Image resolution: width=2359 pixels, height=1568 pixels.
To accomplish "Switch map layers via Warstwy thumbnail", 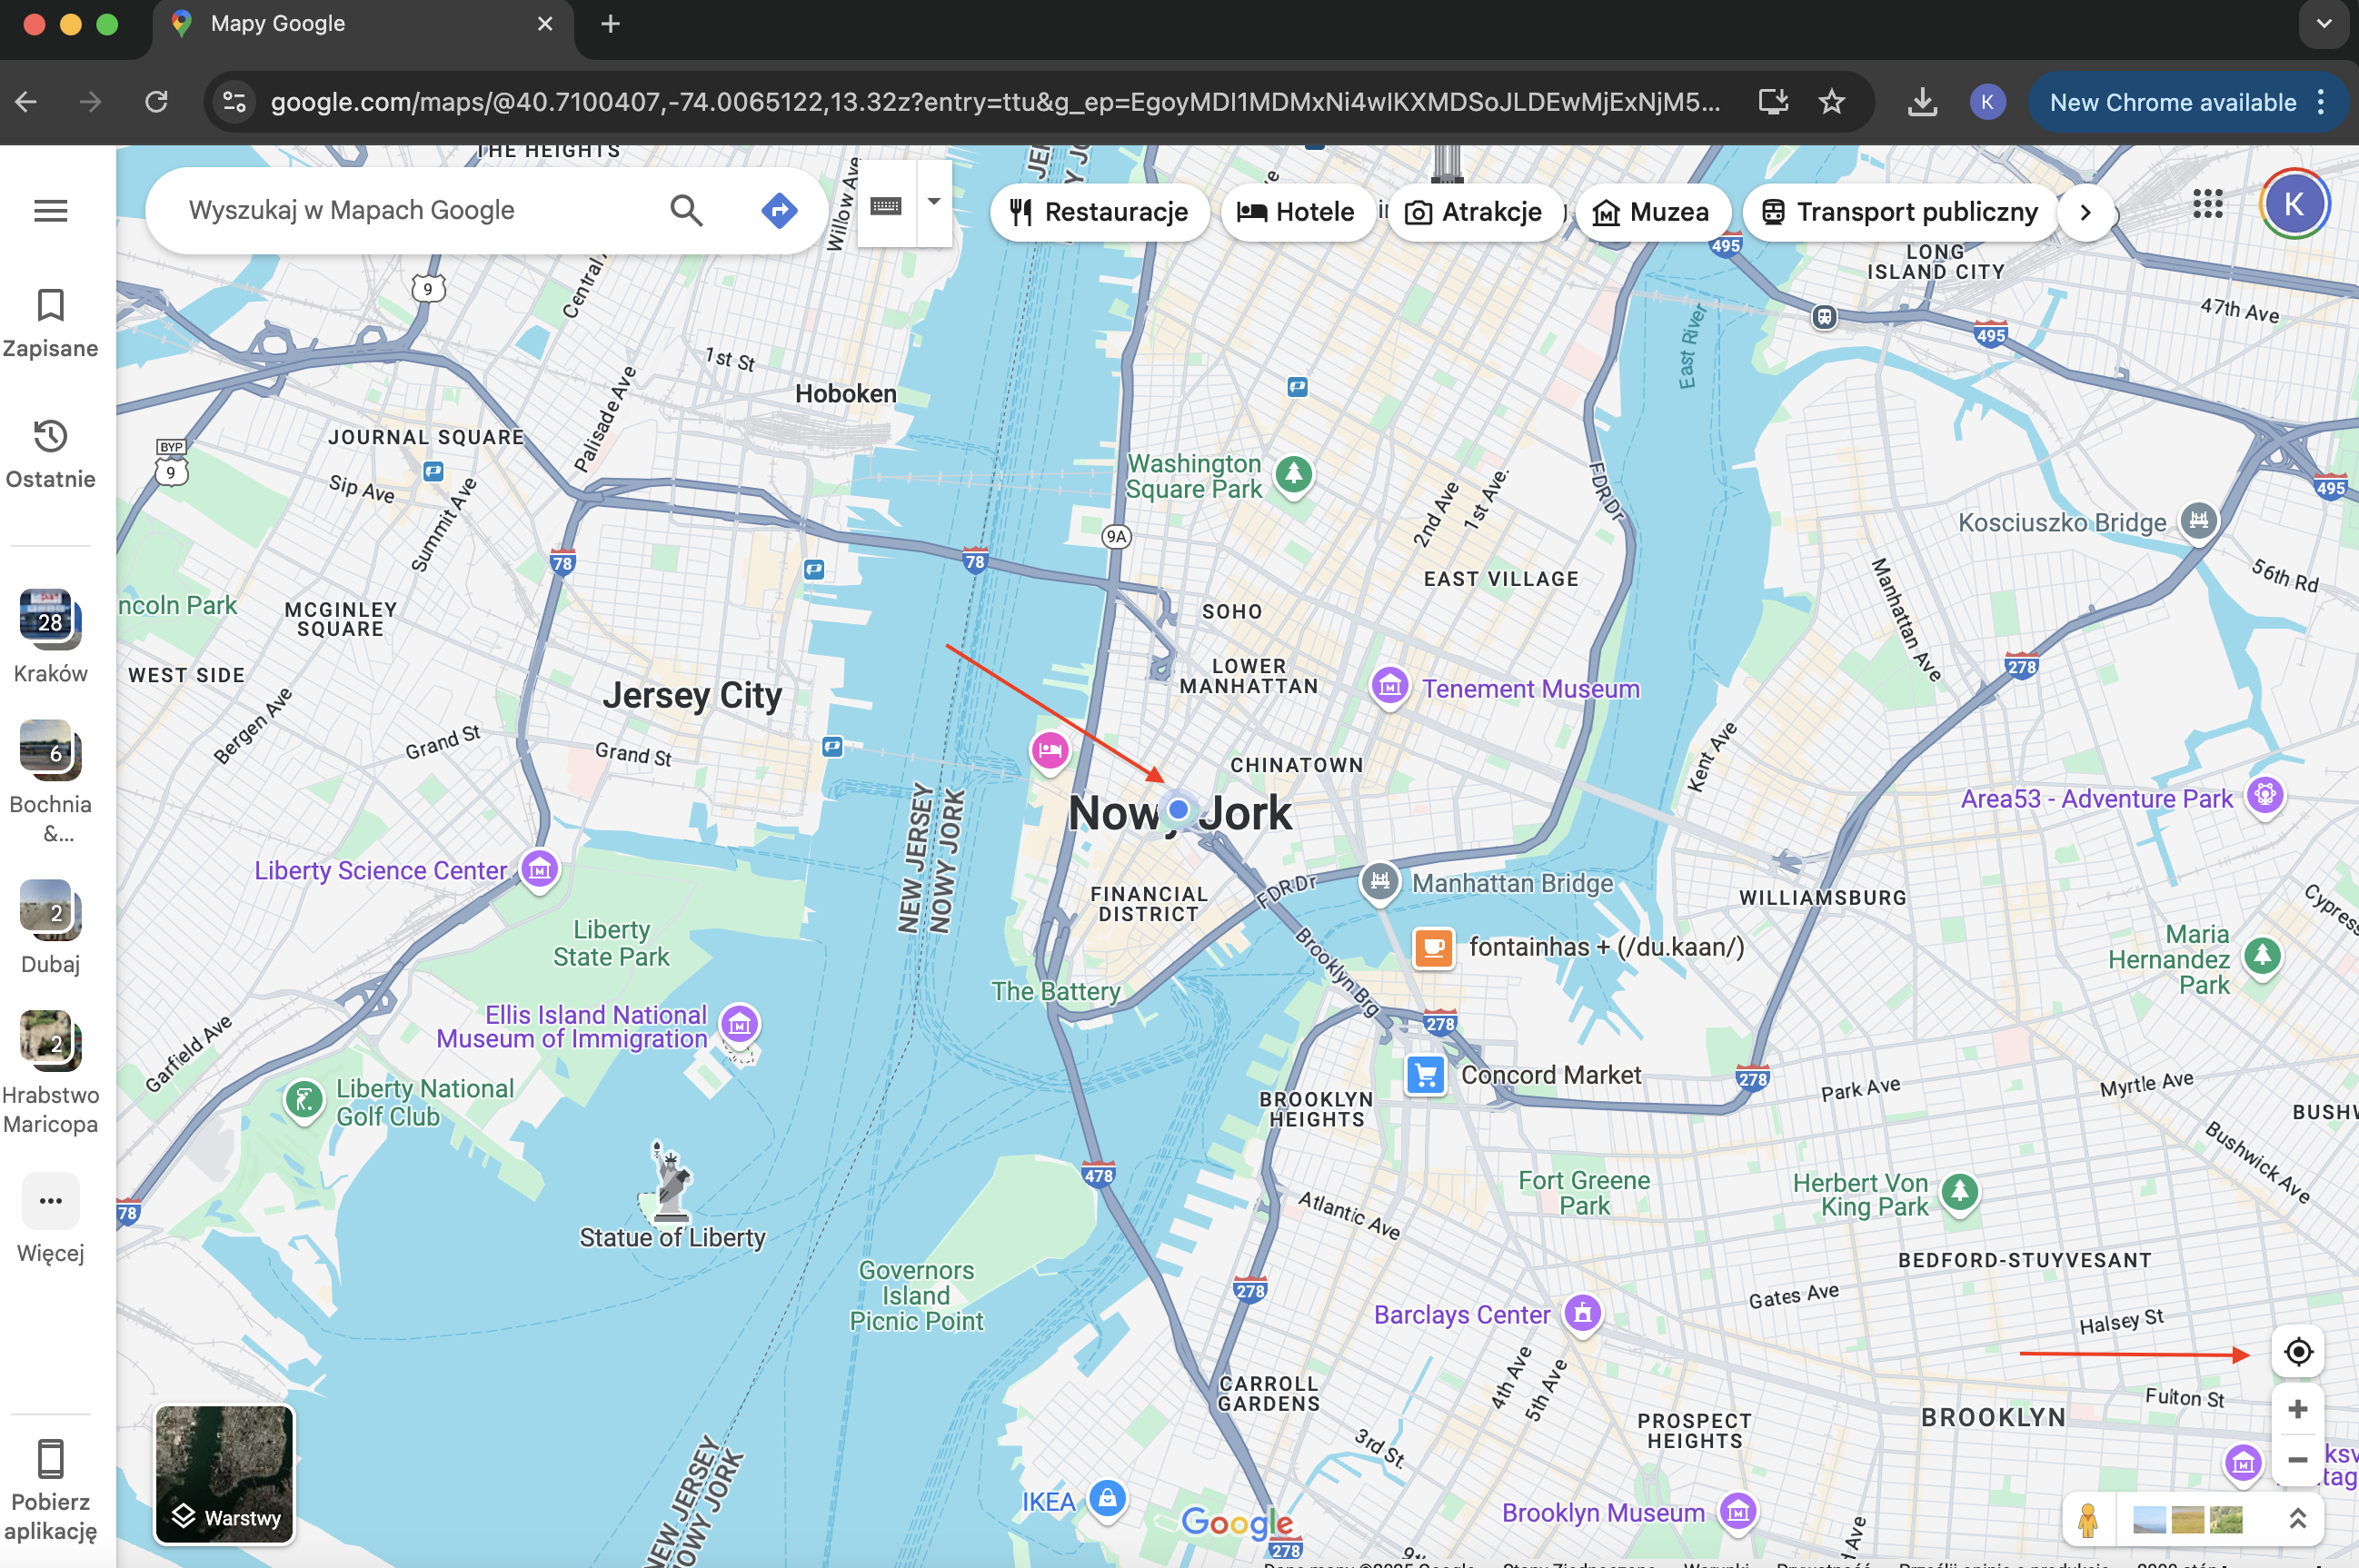I will pos(224,1475).
